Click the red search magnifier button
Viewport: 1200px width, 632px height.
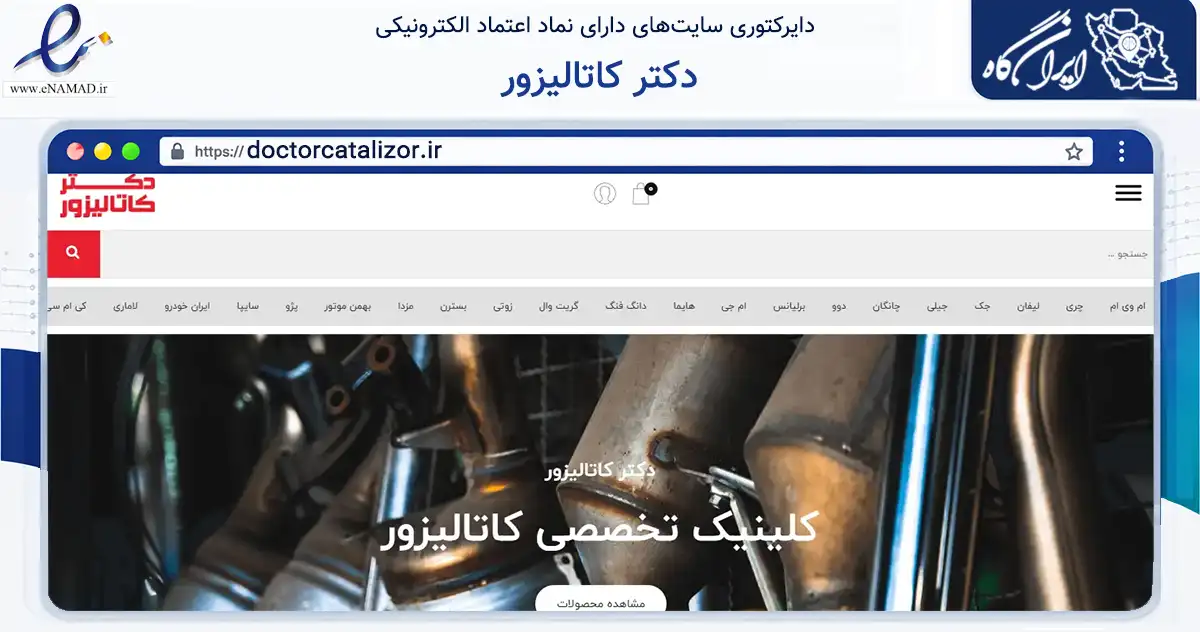coord(73,254)
